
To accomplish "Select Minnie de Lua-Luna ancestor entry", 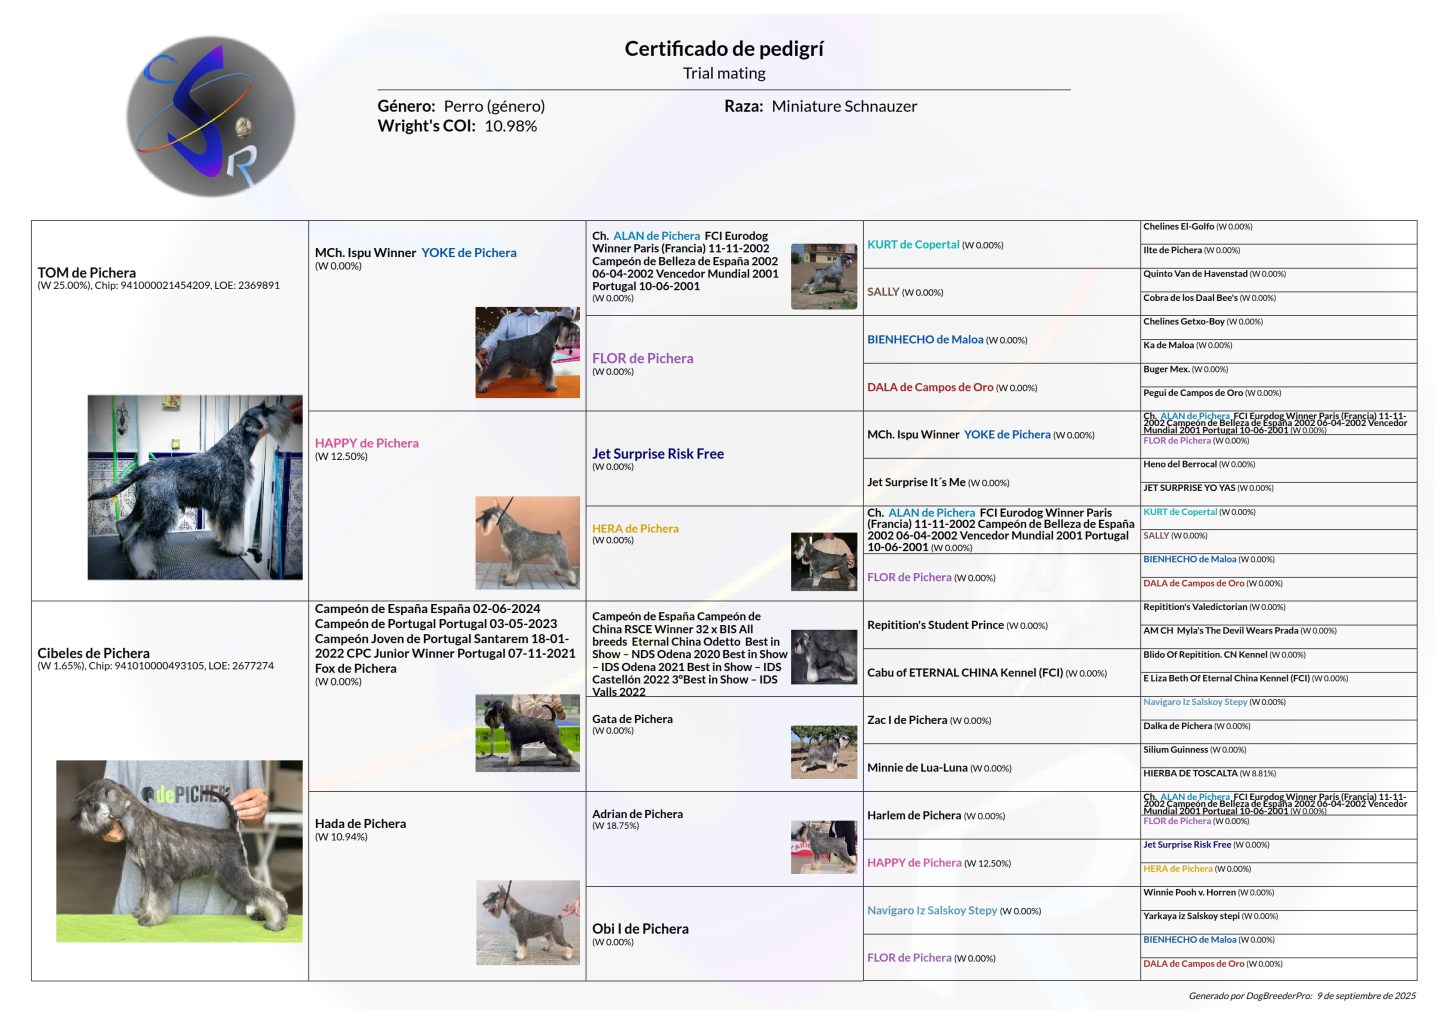I will click(x=916, y=768).
